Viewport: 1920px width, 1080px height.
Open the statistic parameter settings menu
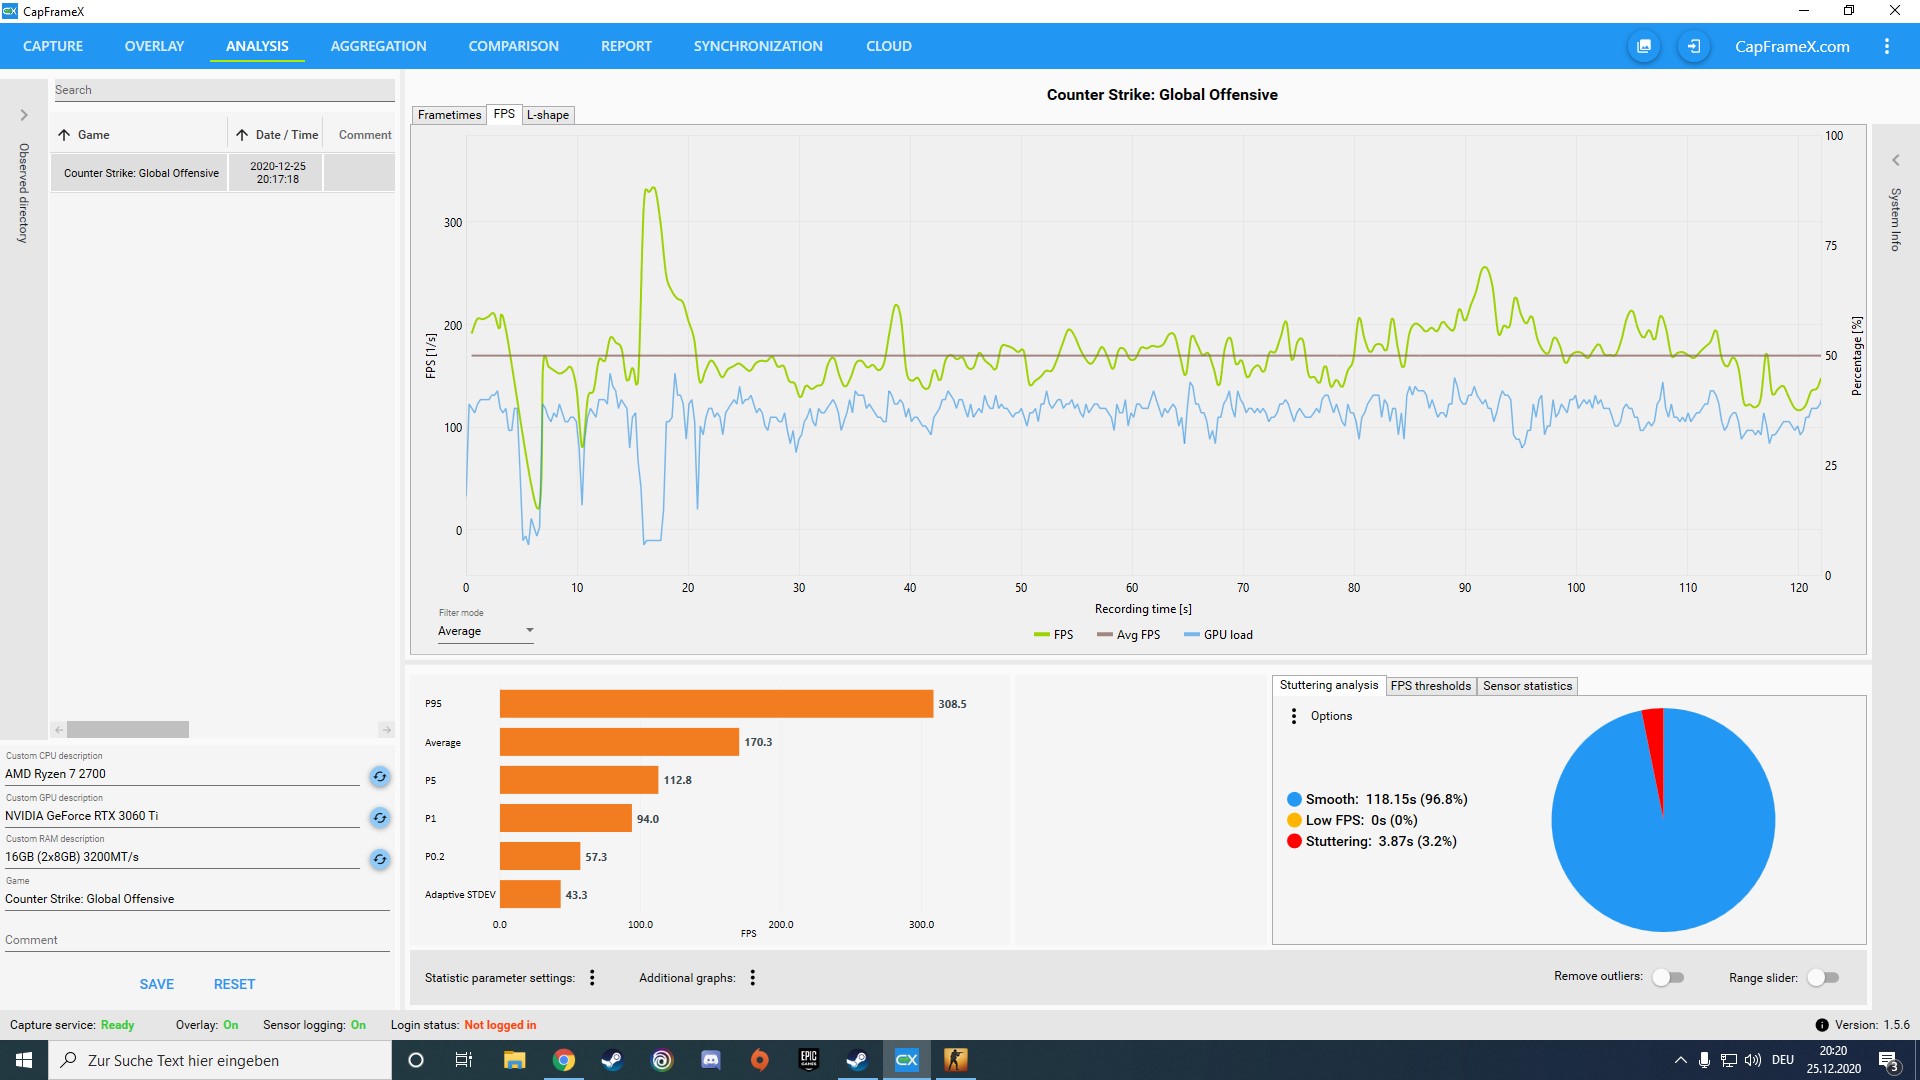[x=592, y=978]
